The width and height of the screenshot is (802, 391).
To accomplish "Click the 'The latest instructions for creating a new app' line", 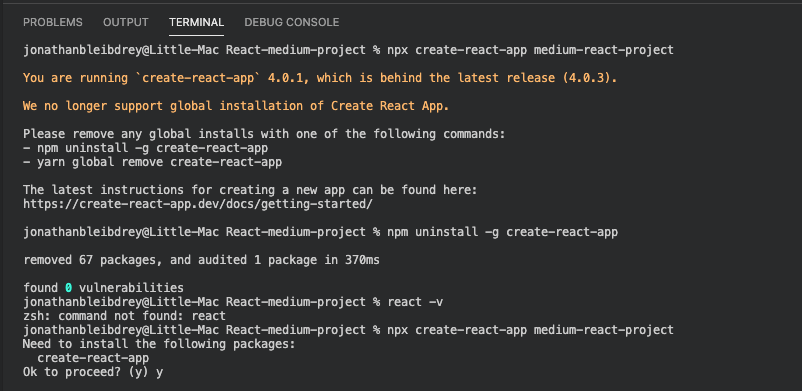I will (x=250, y=190).
